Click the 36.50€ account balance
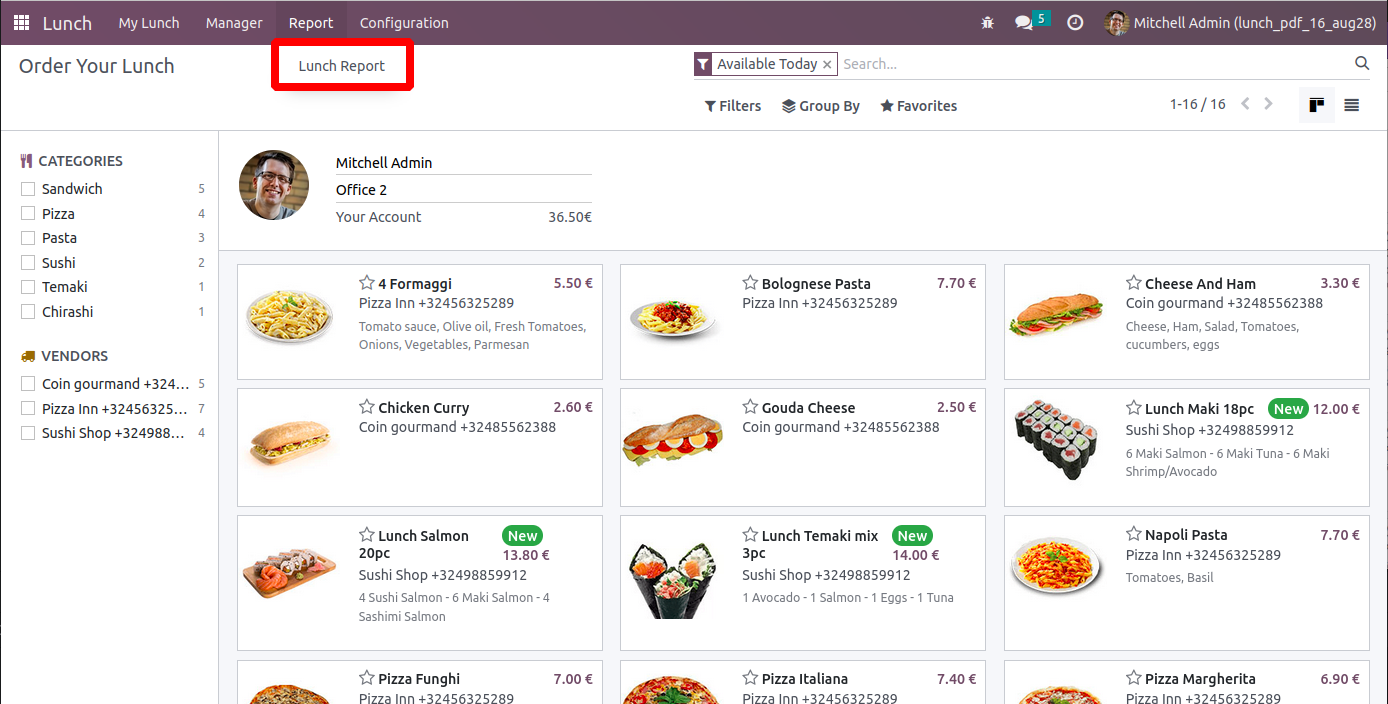Screen dimensions: 1388x704 click(570, 217)
